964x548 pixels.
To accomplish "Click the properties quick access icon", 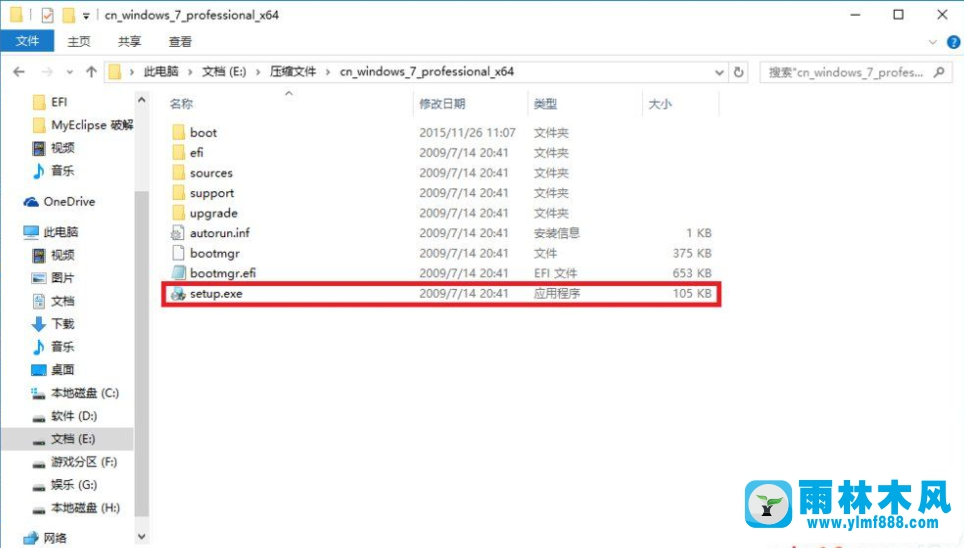I will 47,15.
